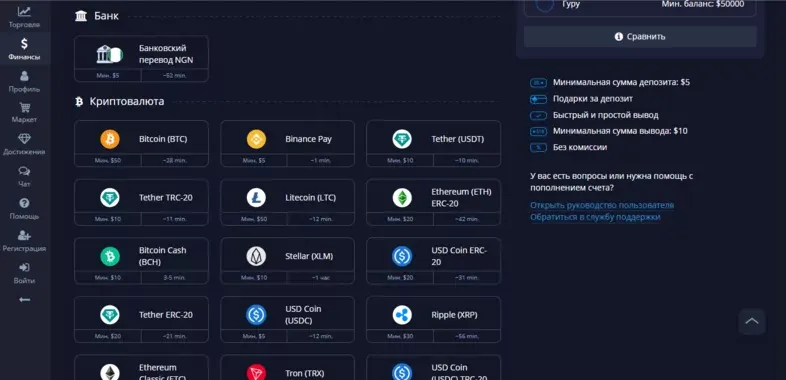Click the Банк section heading
Image resolution: width=786 pixels, height=380 pixels.
(106, 16)
